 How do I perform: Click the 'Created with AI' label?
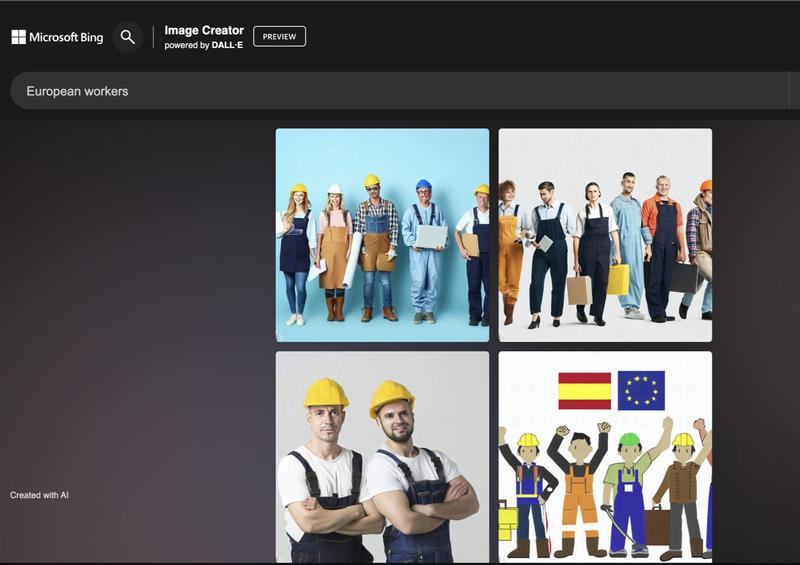tap(39, 495)
